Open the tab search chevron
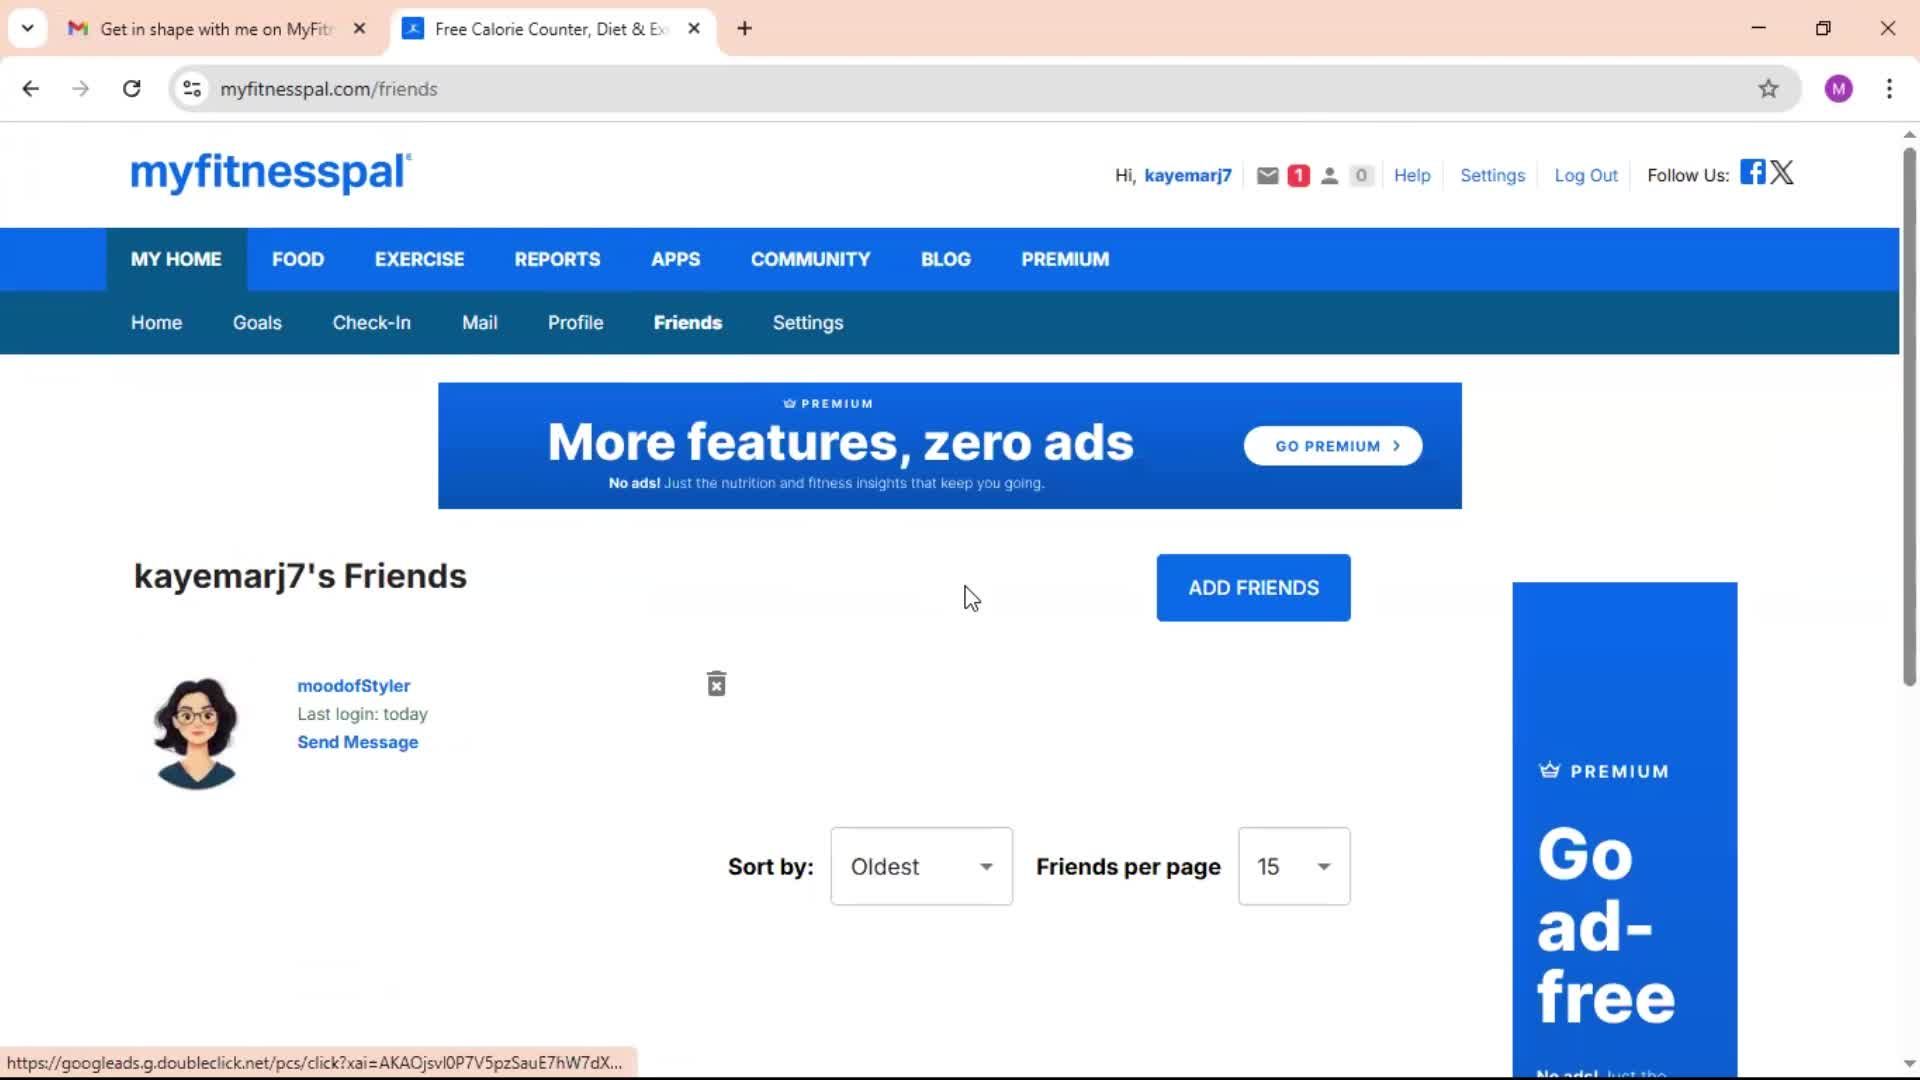This screenshot has width=1920, height=1080. [28, 29]
